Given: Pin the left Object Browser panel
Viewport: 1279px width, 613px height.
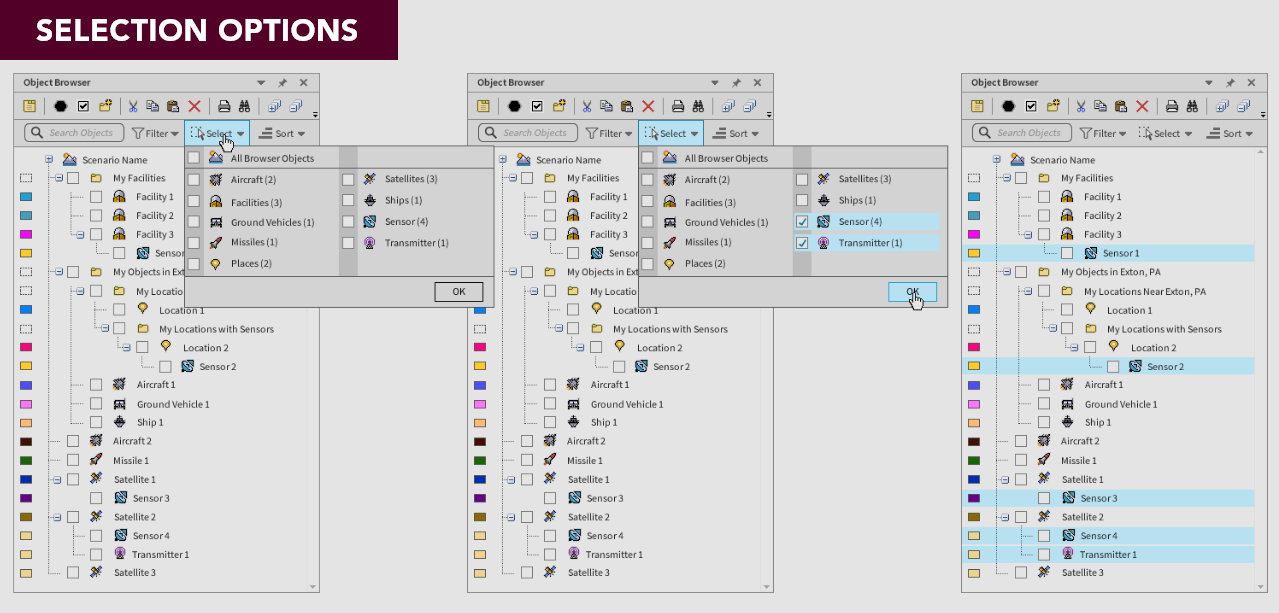Looking at the screenshot, I should (x=283, y=83).
